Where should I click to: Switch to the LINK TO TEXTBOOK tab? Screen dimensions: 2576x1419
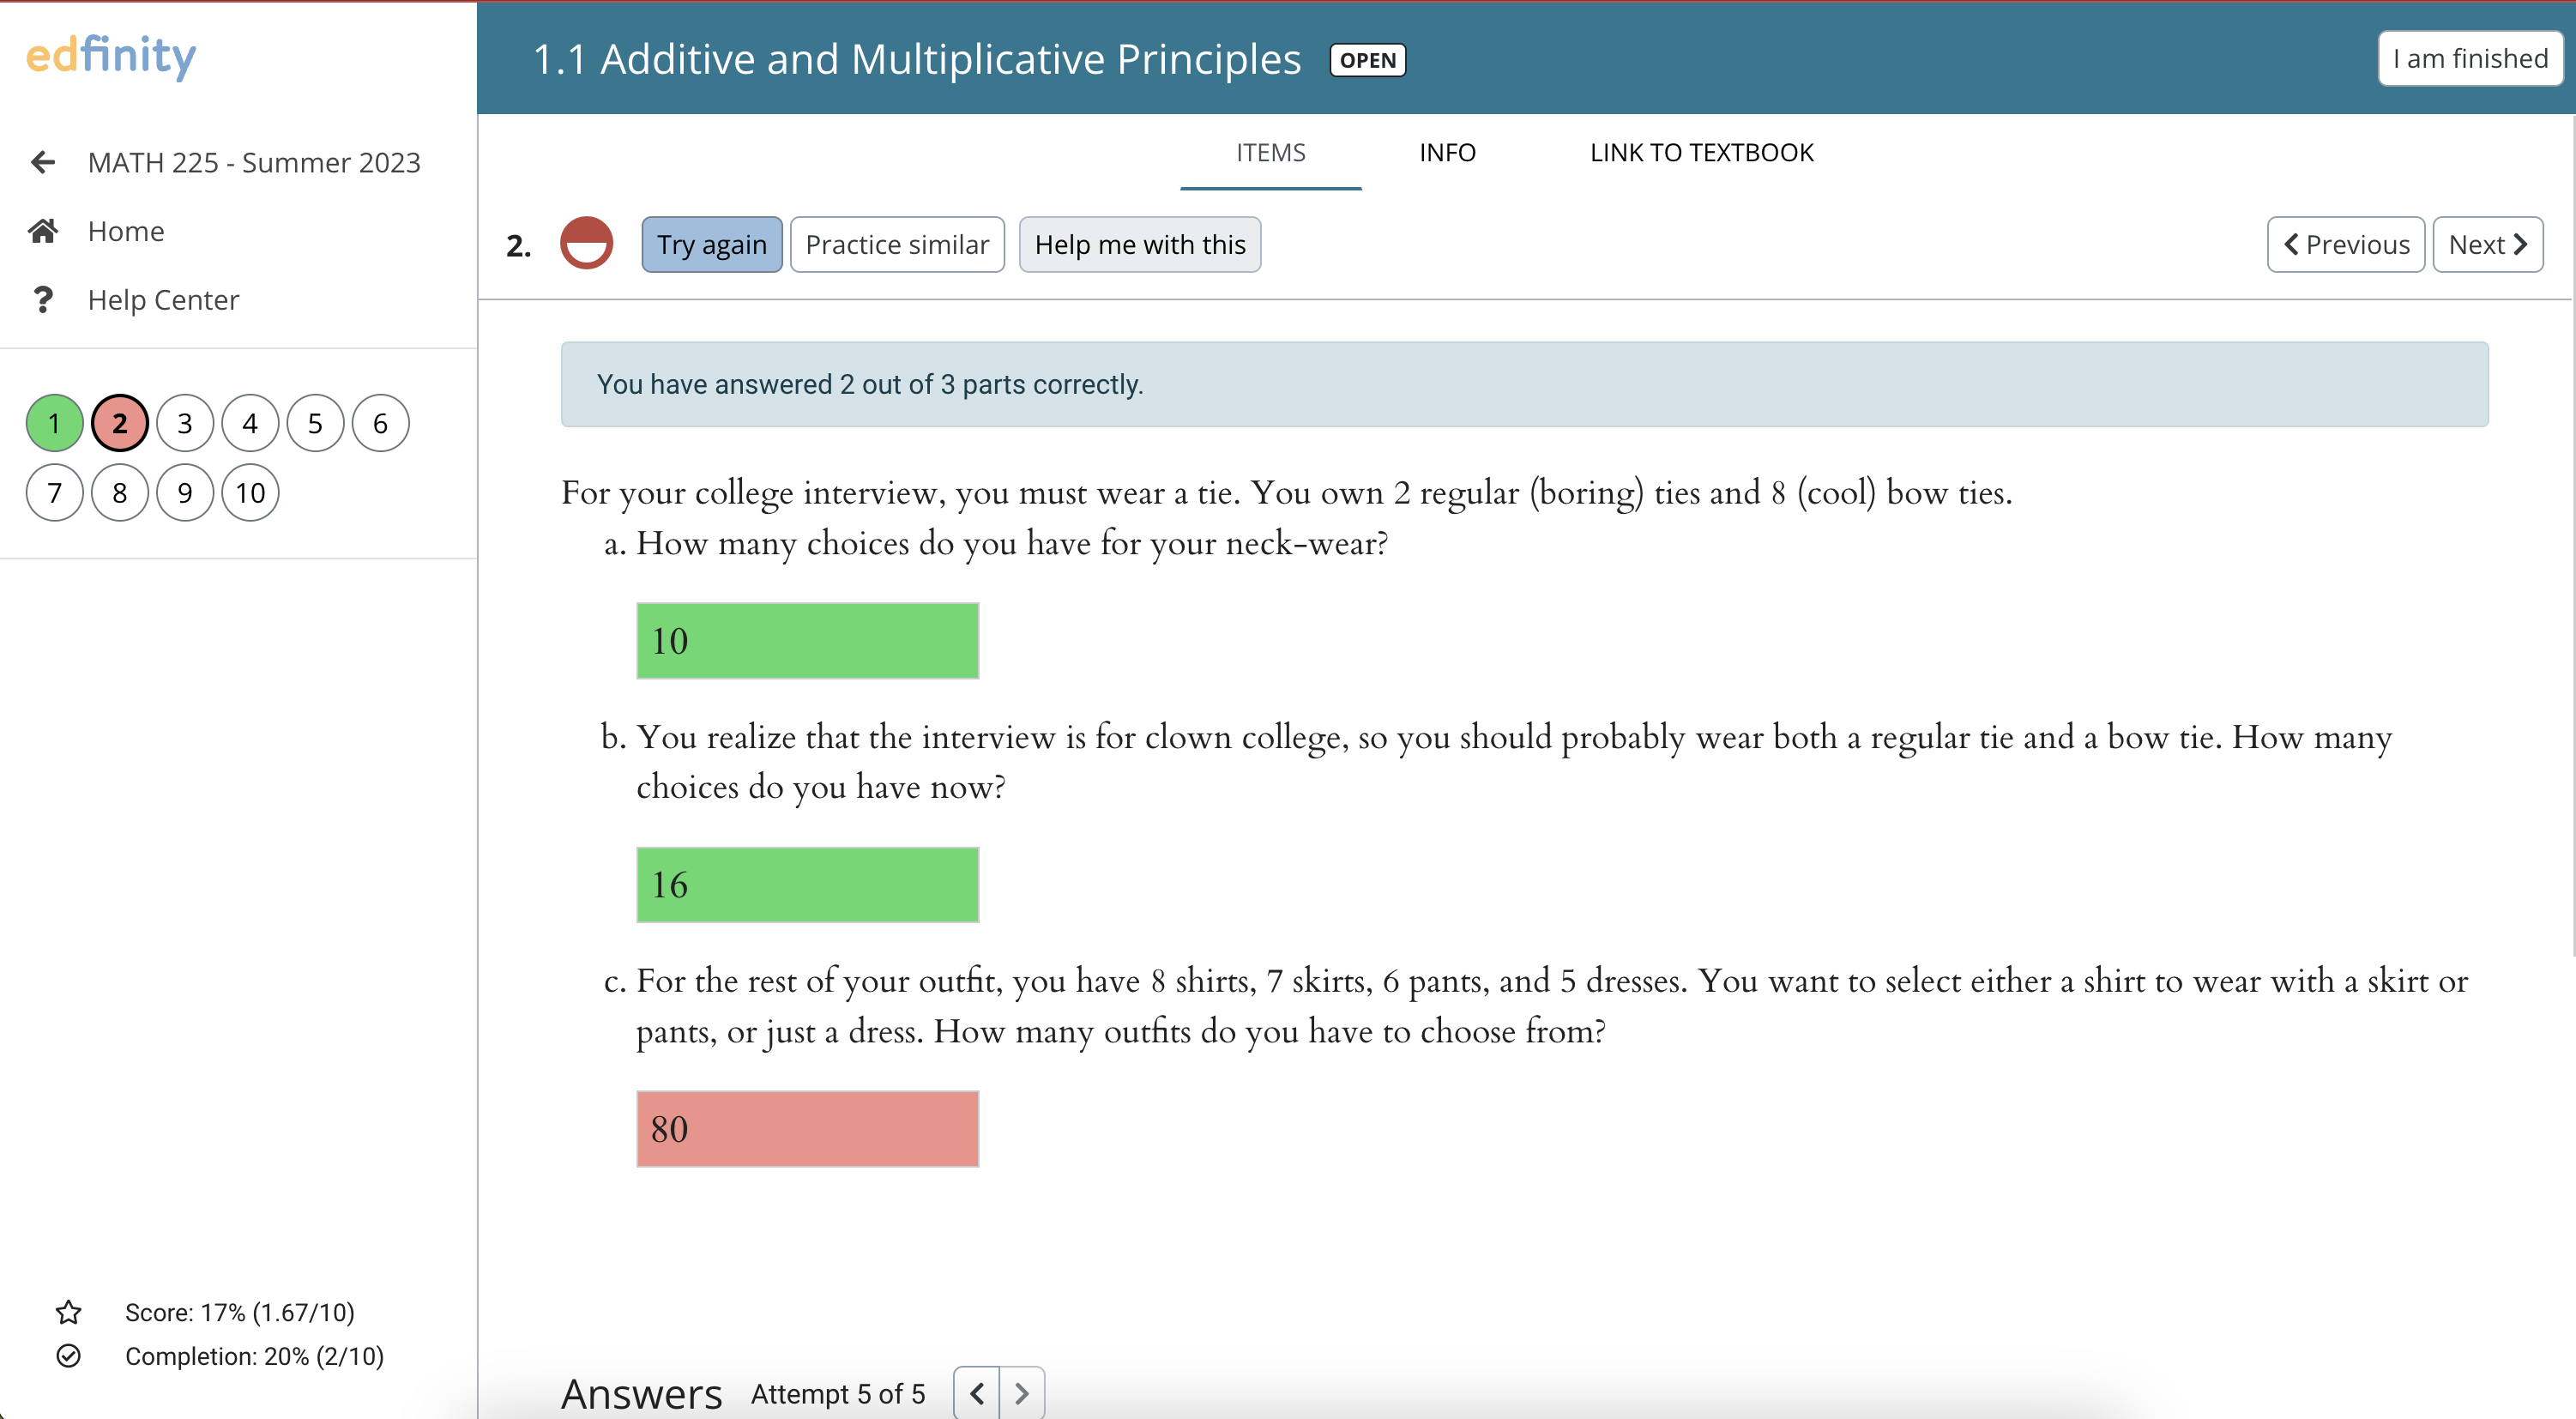(1701, 152)
